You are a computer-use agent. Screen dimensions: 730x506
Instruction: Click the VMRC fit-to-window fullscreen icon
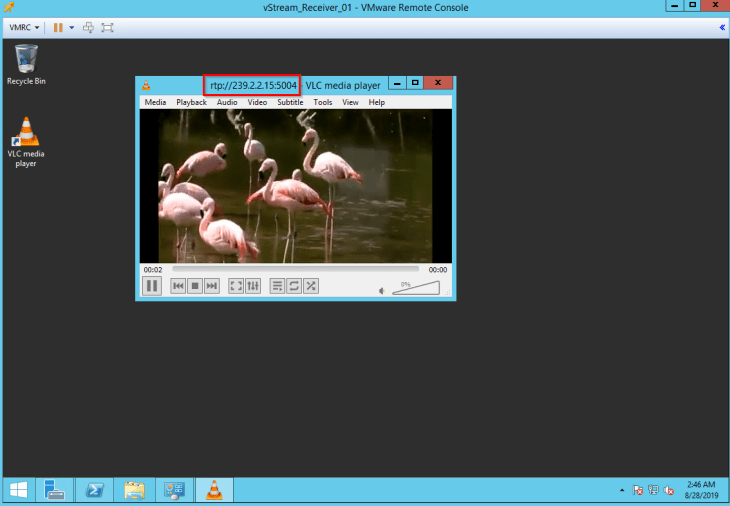pos(108,27)
